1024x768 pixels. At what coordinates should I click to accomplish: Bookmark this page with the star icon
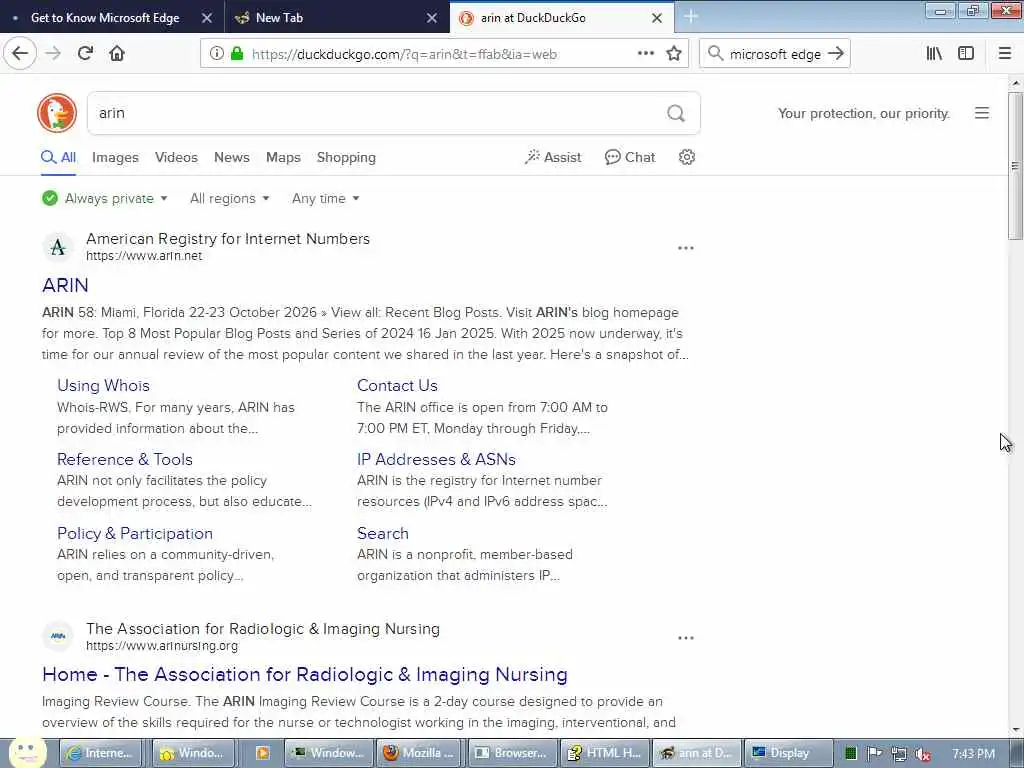click(674, 54)
